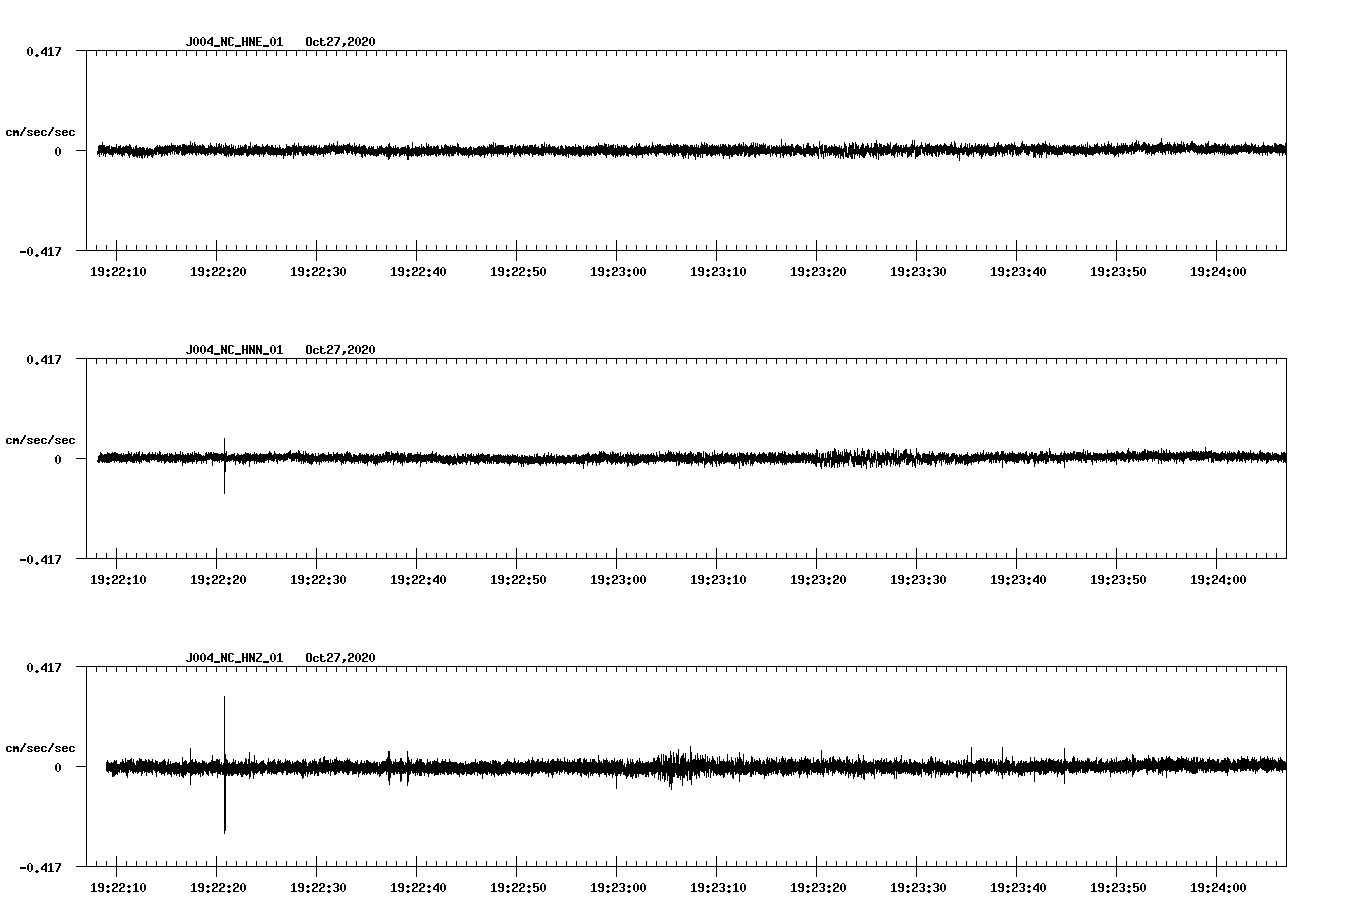Click the Oct27,2020 date on the HNZ plot
The width and height of the screenshot is (1358, 924).
(x=340, y=658)
